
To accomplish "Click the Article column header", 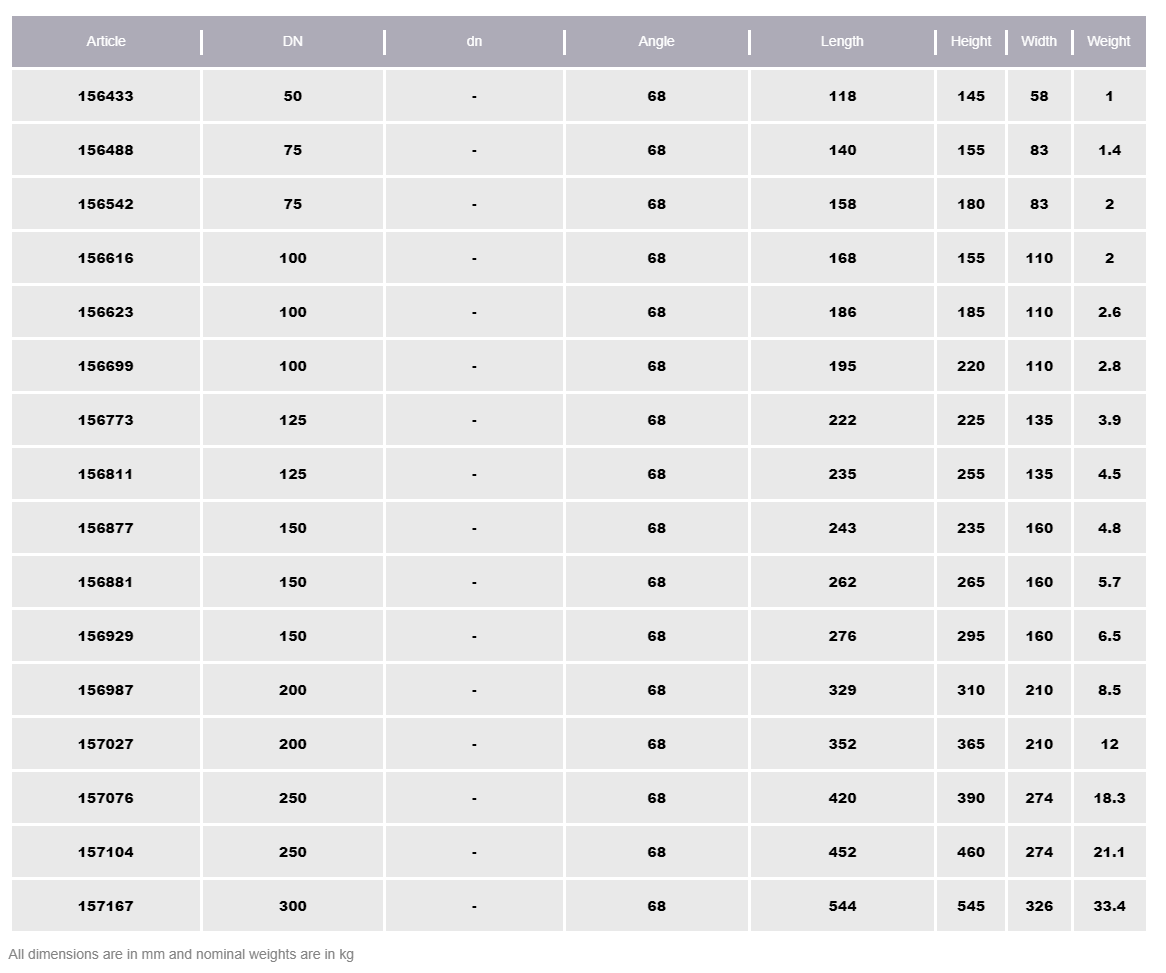I will pos(106,42).
